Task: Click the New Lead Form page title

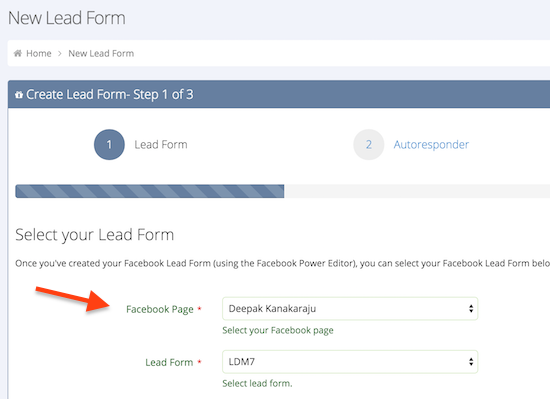Action: (x=67, y=18)
